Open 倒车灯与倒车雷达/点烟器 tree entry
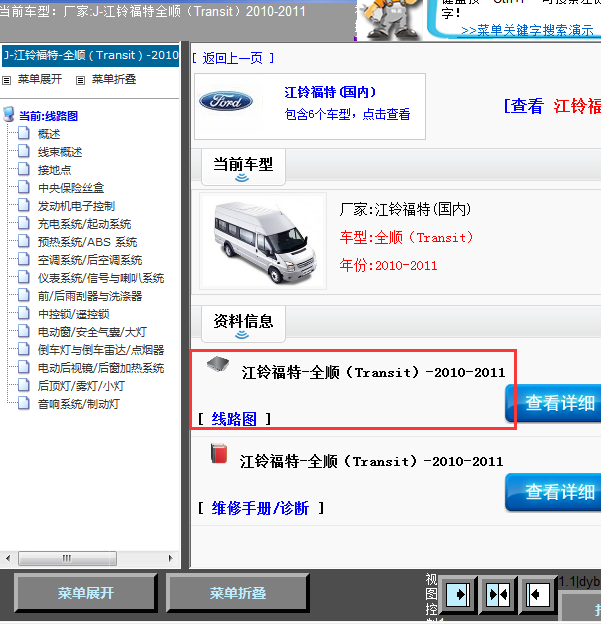Screen dimensions: 601x624 pos(101,350)
